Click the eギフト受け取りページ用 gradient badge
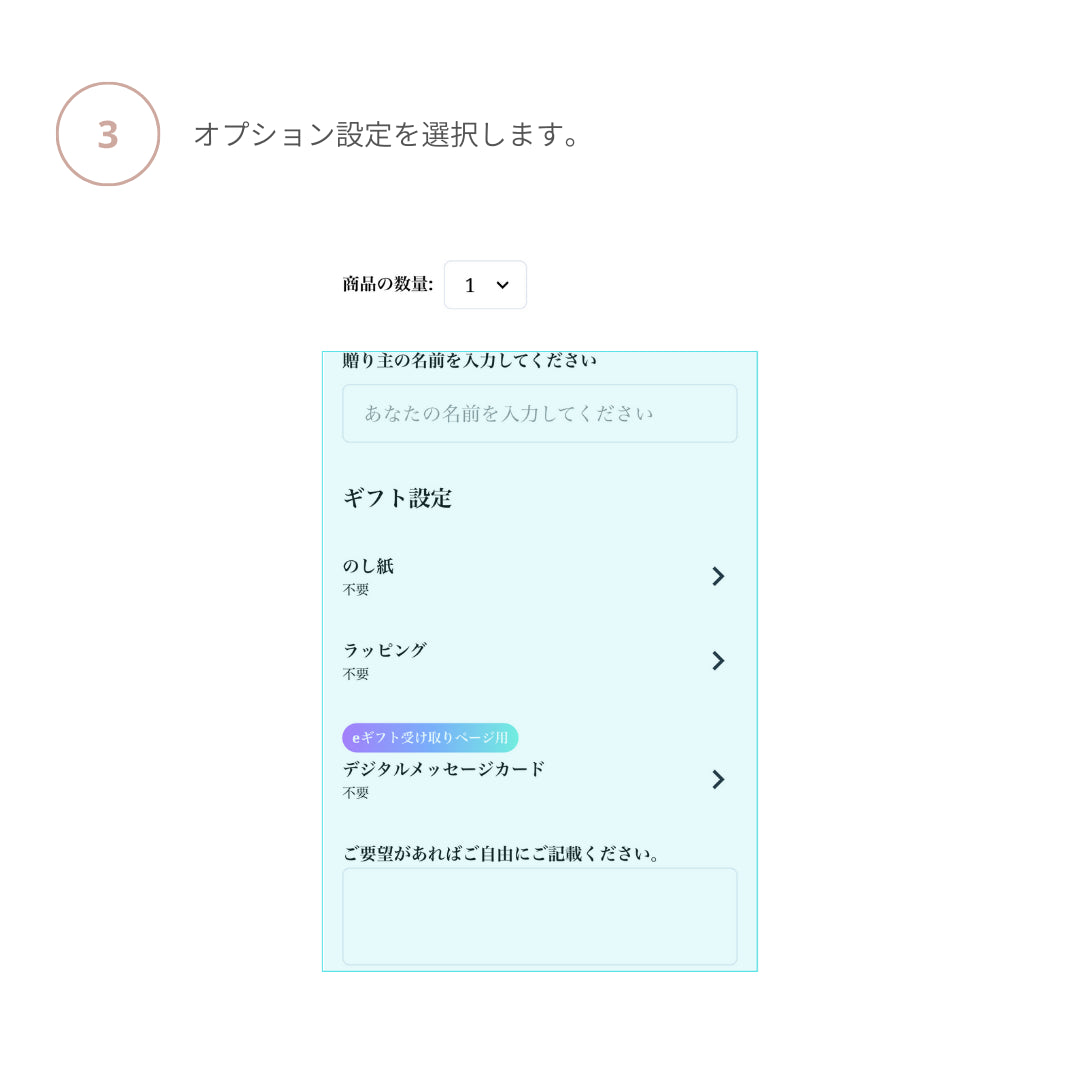Screen dimensions: 1080x1080 click(430, 738)
